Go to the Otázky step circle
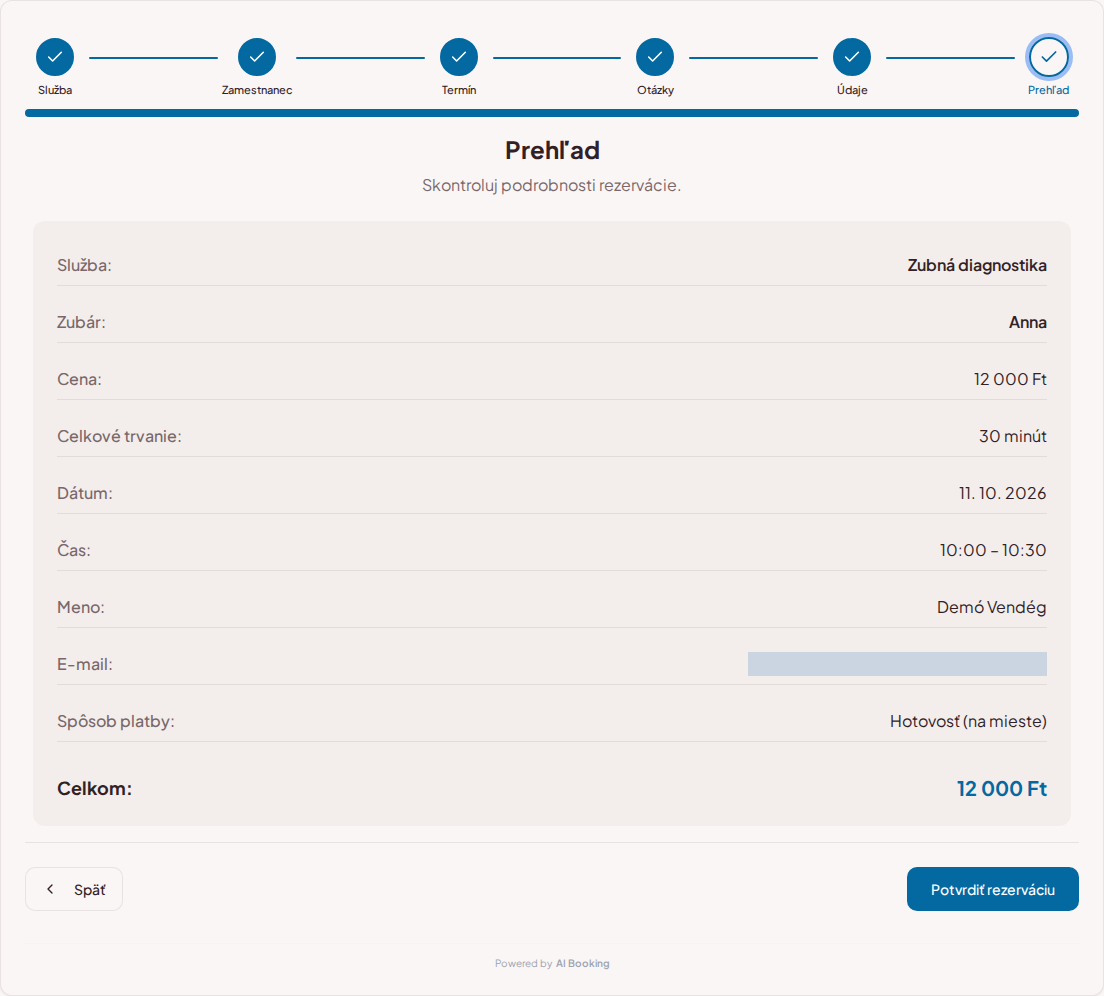Screen dimensions: 1104x996 tap(655, 57)
